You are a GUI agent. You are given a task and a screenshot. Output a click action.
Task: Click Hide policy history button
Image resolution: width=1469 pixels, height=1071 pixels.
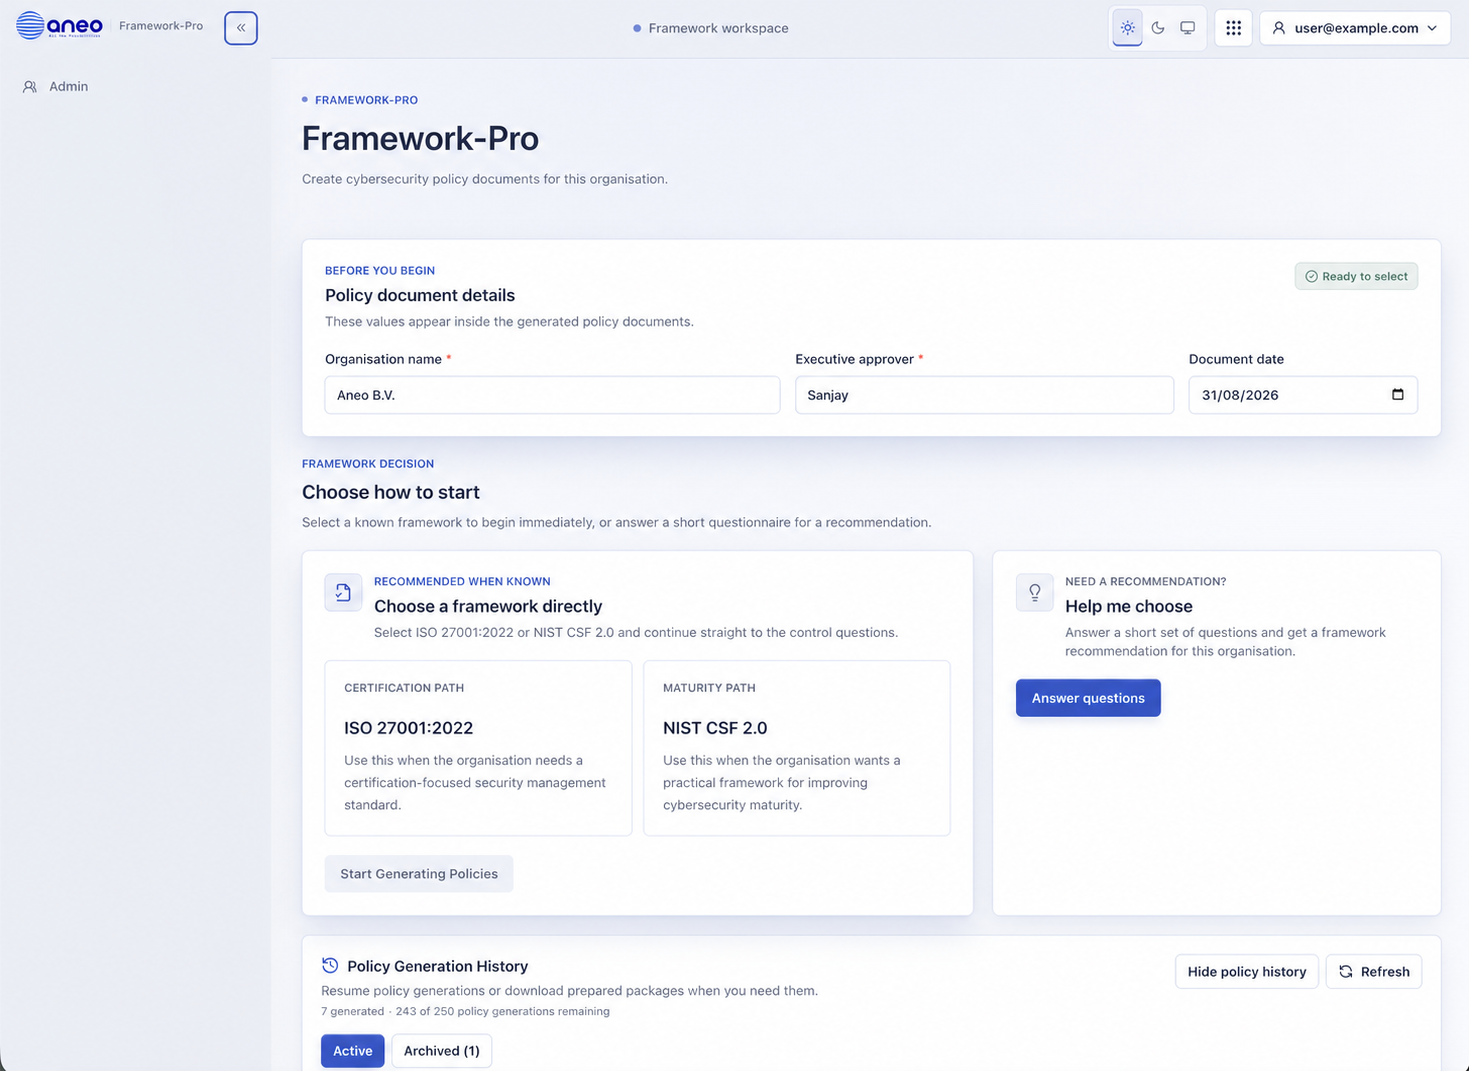point(1247,971)
